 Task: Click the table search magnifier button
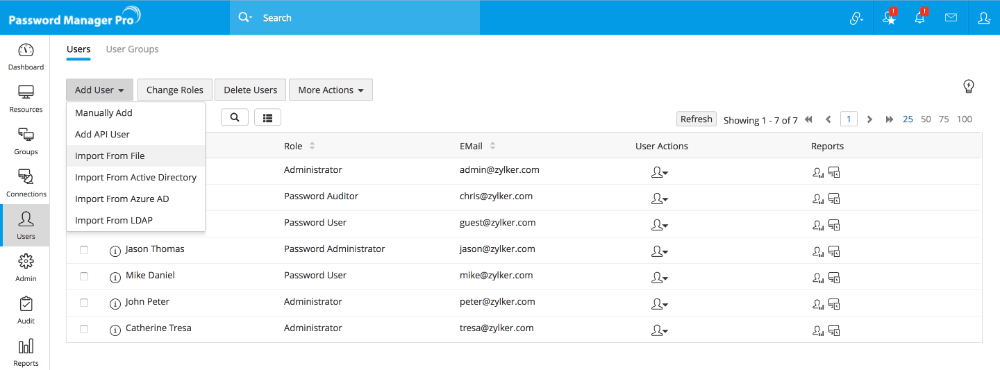pos(235,117)
